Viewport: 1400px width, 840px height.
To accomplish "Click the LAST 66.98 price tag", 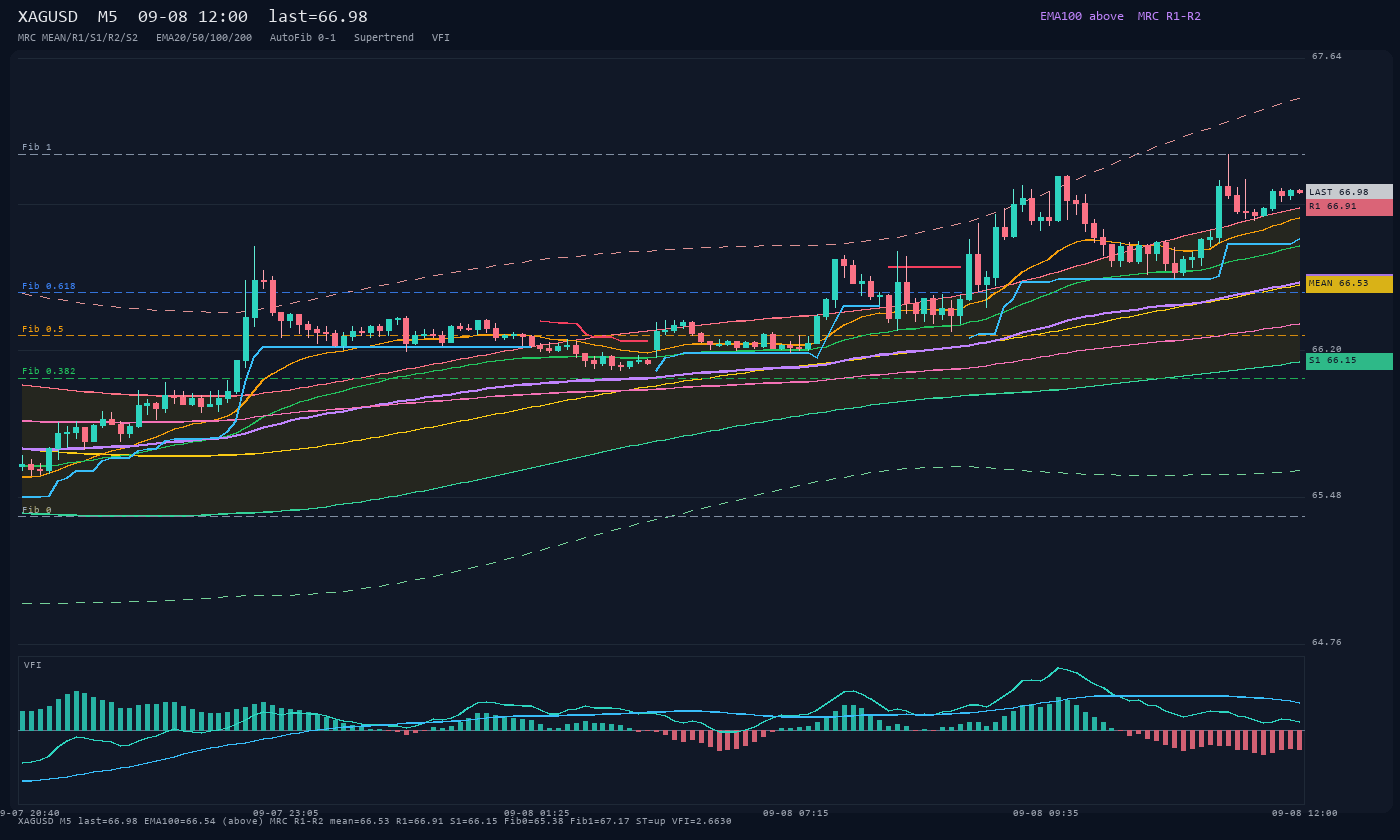I will pos(1349,192).
